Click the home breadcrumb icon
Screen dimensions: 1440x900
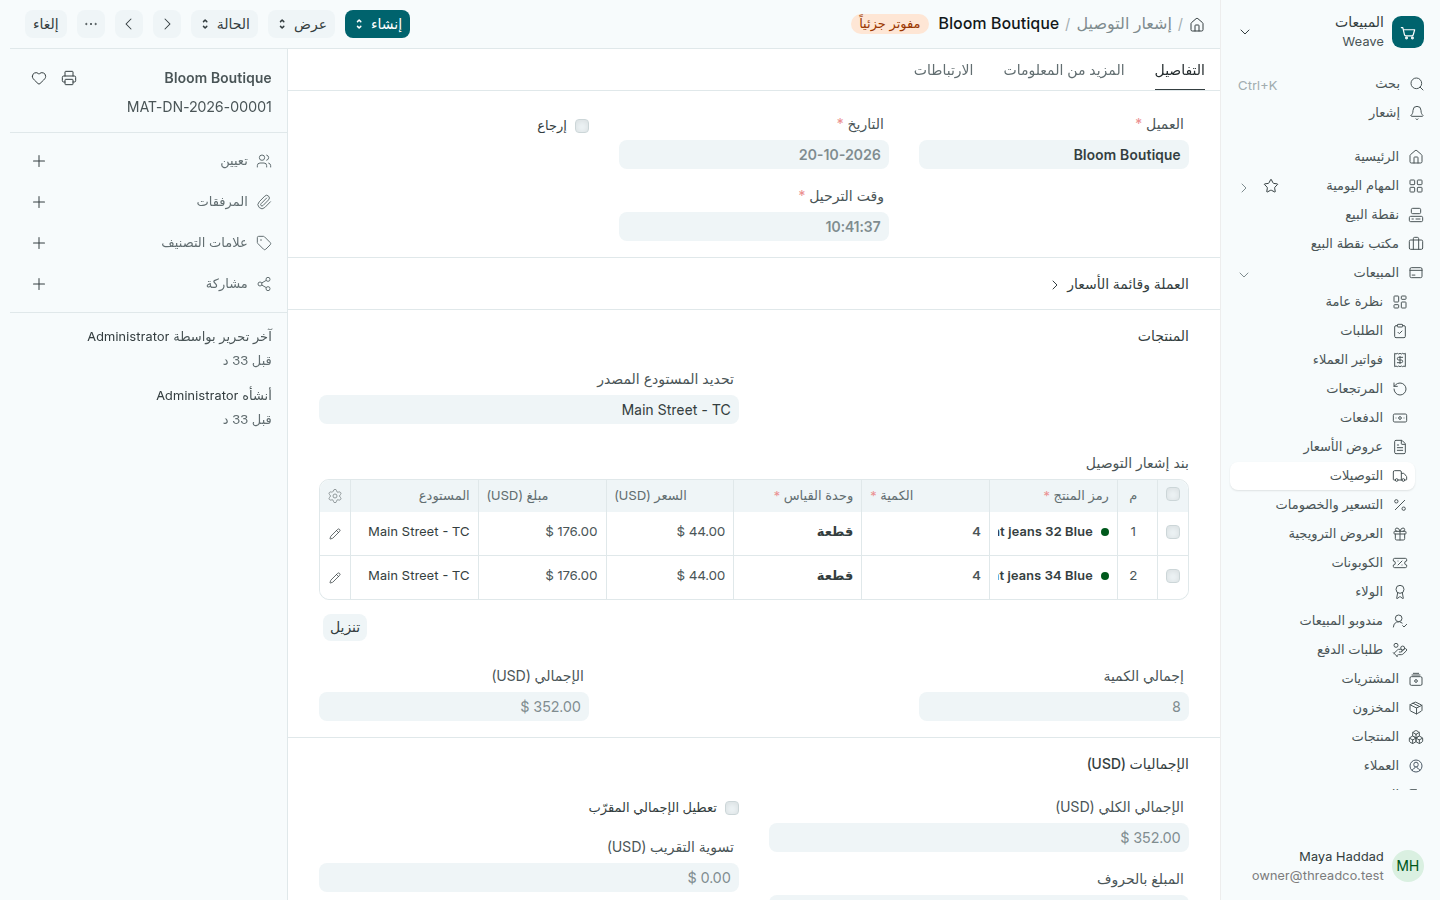(x=1197, y=24)
